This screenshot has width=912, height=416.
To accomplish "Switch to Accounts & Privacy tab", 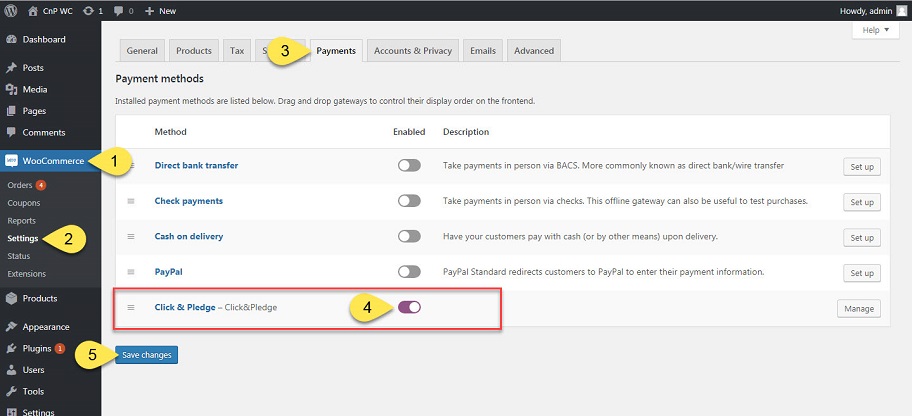I will point(413,51).
